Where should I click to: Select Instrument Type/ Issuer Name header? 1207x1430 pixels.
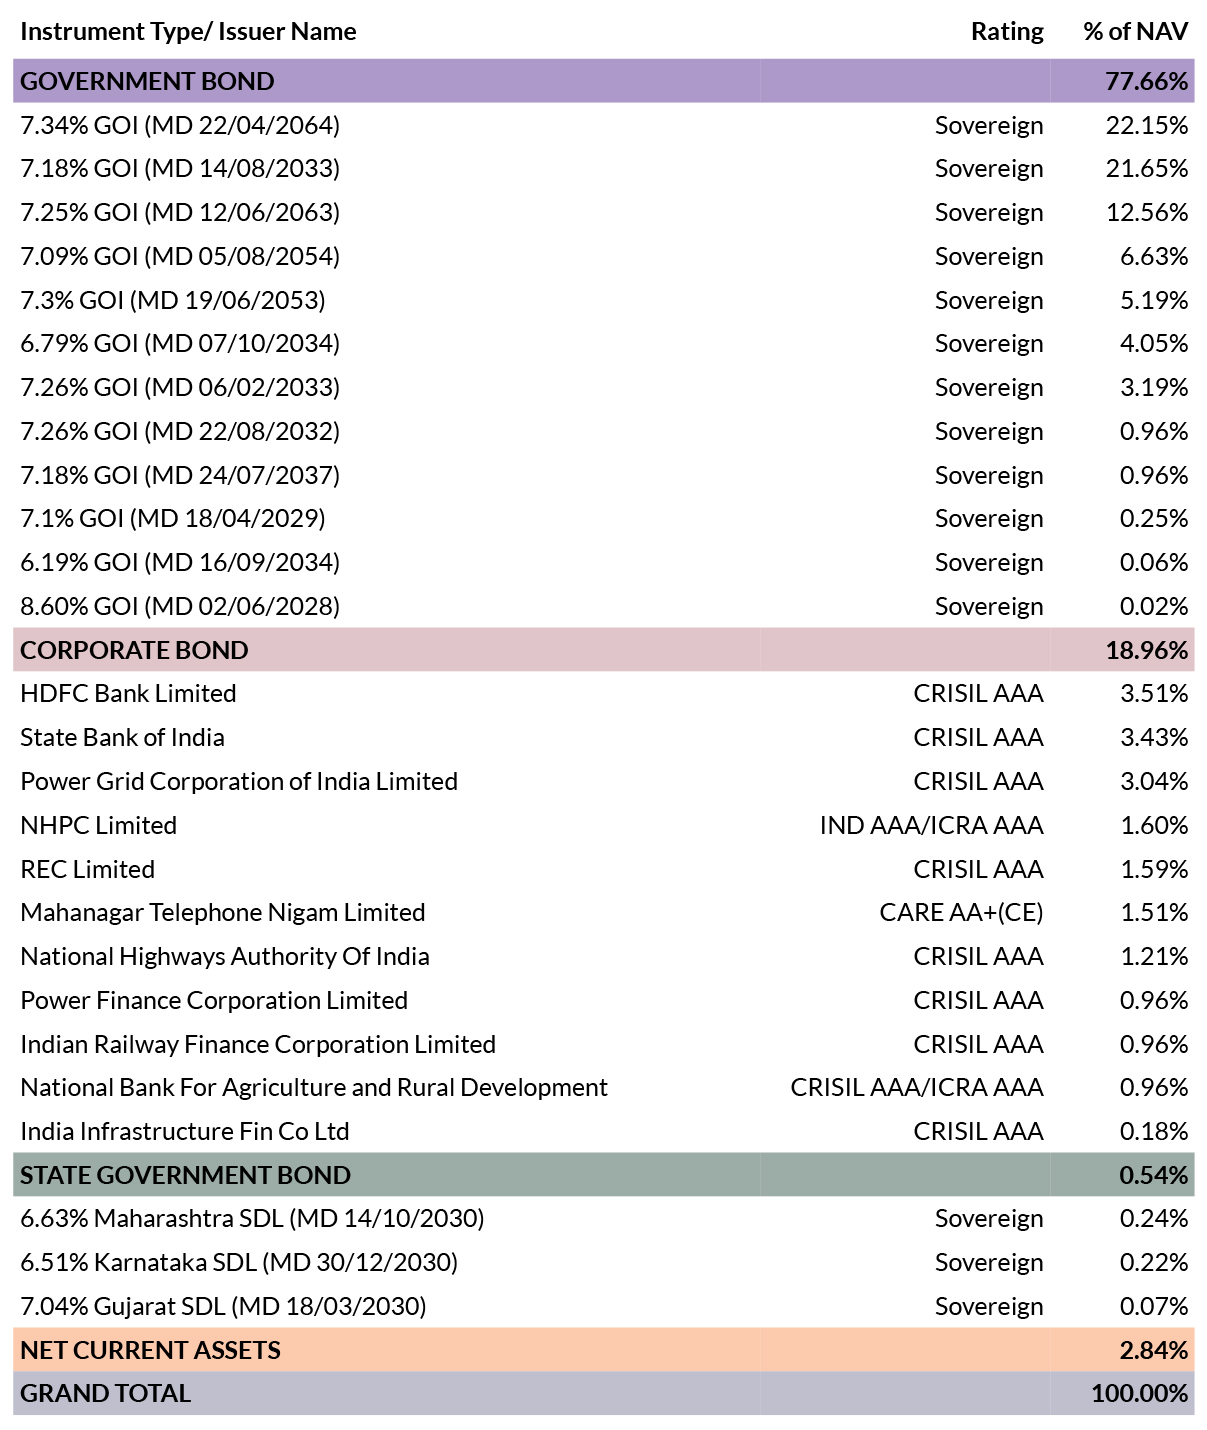coord(188,31)
